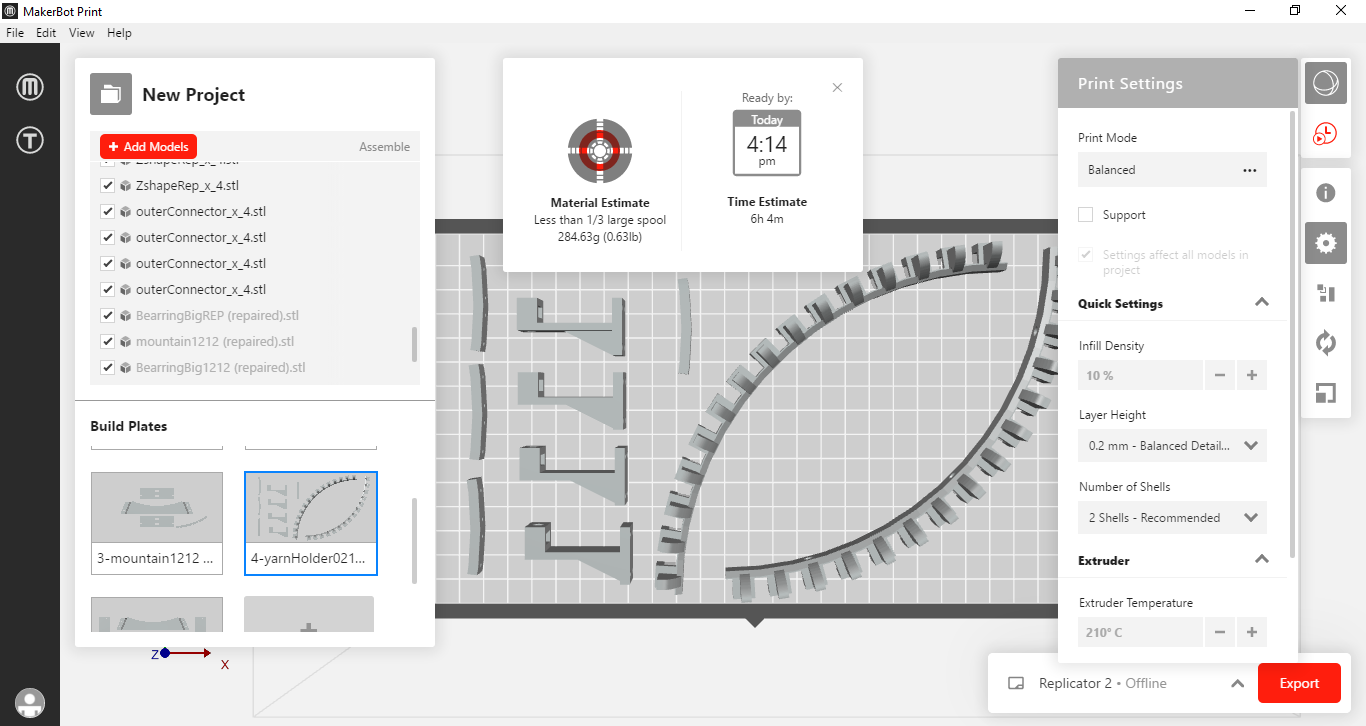Open the Layer Height dropdown
This screenshot has width=1366, height=726.
click(1173, 446)
